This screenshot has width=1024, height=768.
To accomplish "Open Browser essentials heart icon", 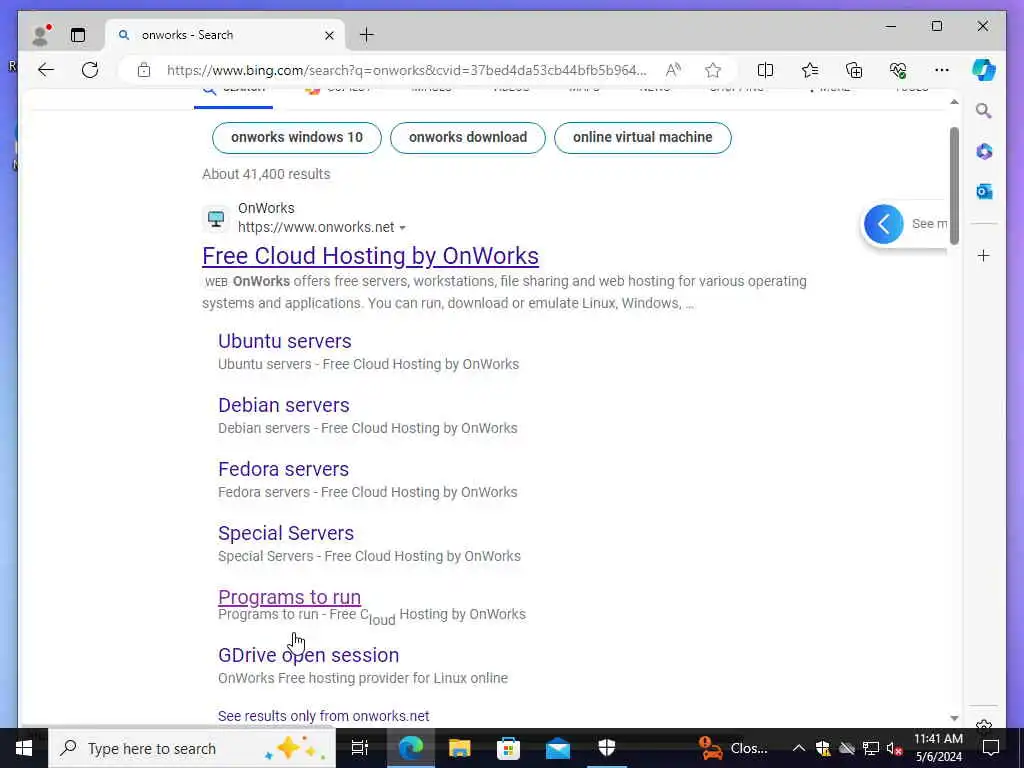I will pyautogui.click(x=898, y=70).
